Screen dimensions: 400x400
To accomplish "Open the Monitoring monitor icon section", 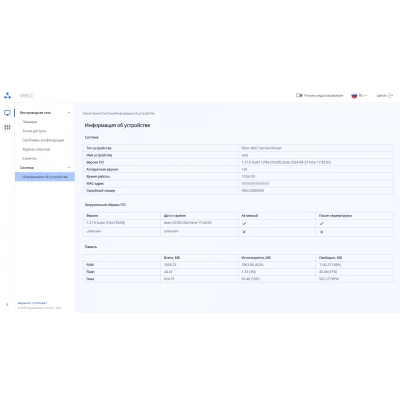I will pos(7,113).
